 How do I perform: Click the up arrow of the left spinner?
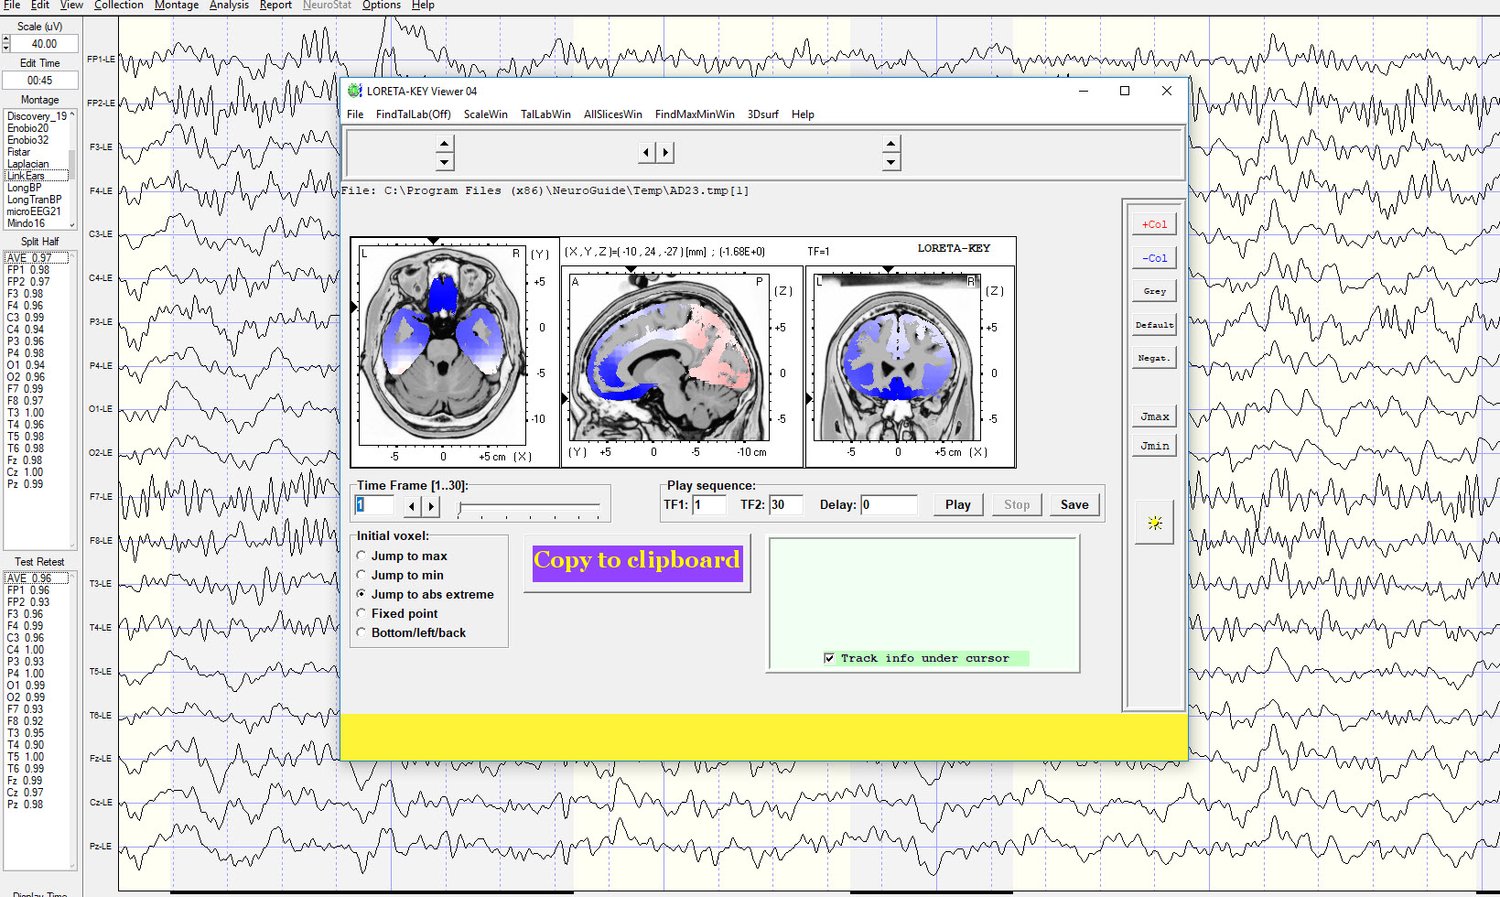[x=445, y=143]
